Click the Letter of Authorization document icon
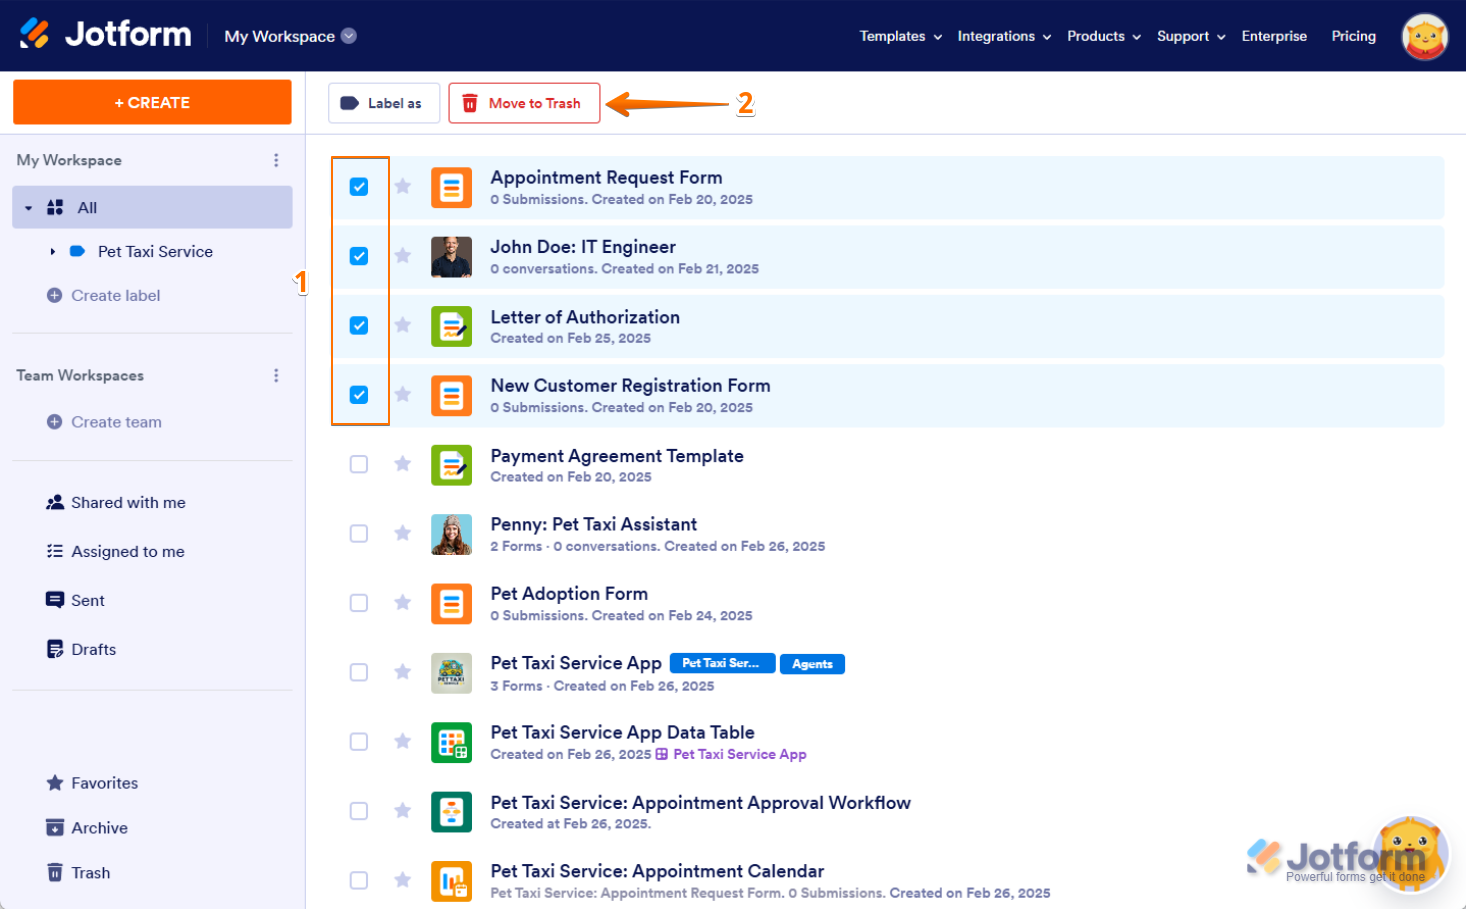The height and width of the screenshot is (909, 1466). 451,326
